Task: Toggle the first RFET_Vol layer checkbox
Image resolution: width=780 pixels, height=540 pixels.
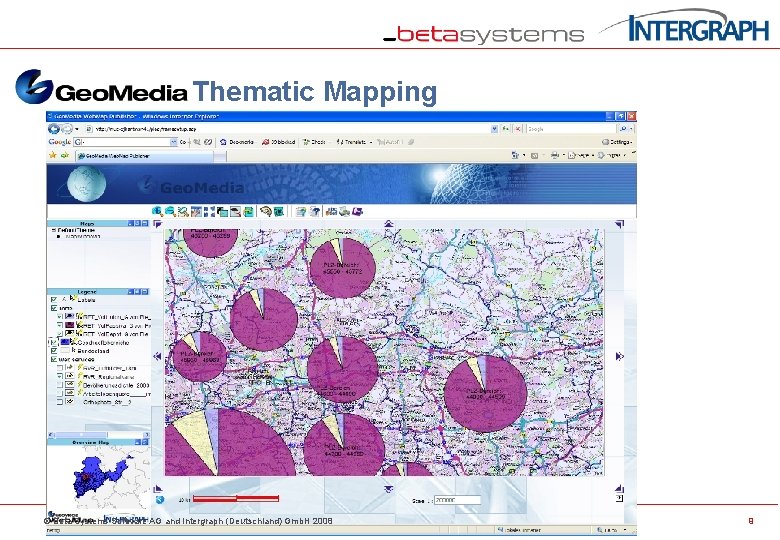Action: coord(60,316)
